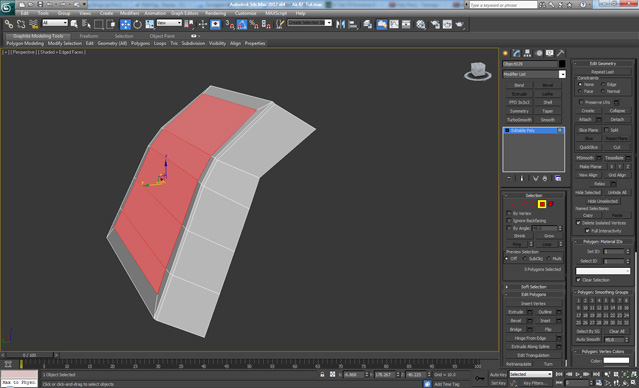This screenshot has width=639, height=388.
Task: Open the reference coordinate View dropdown
Action: pyautogui.click(x=169, y=23)
